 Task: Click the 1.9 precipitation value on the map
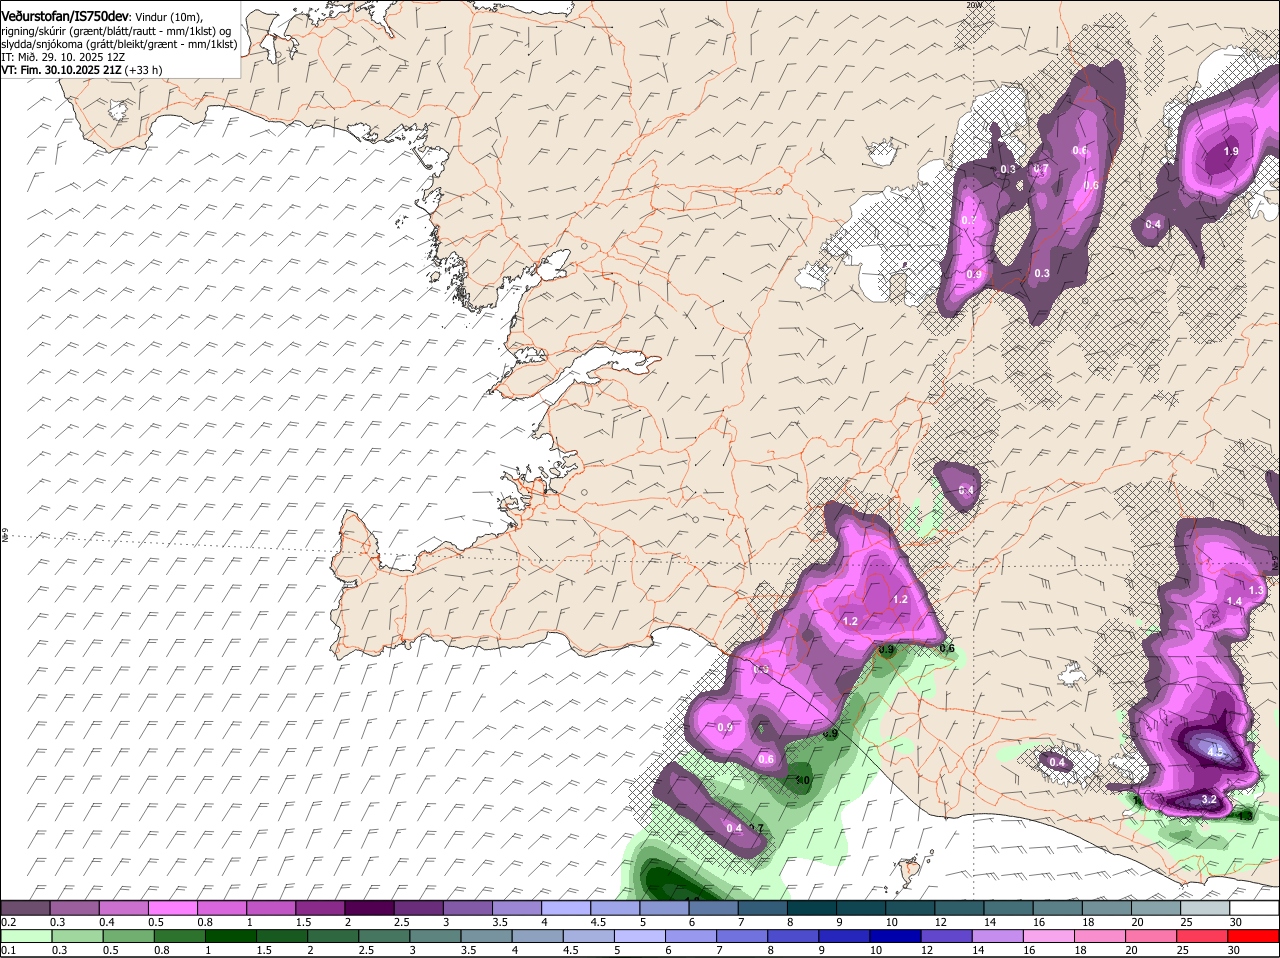(x=1231, y=152)
